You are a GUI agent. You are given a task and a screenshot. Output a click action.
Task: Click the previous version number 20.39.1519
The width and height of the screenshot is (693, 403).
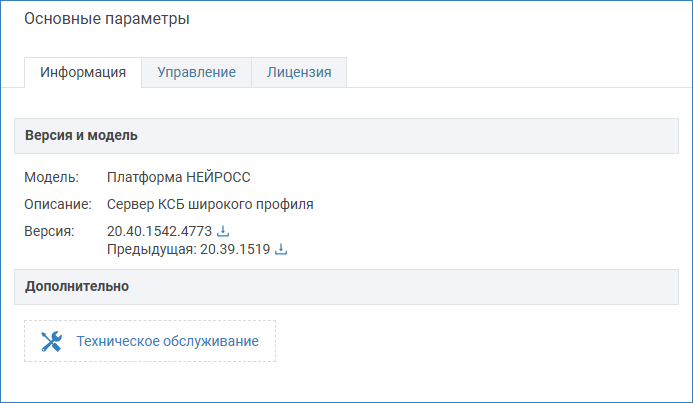(x=235, y=249)
